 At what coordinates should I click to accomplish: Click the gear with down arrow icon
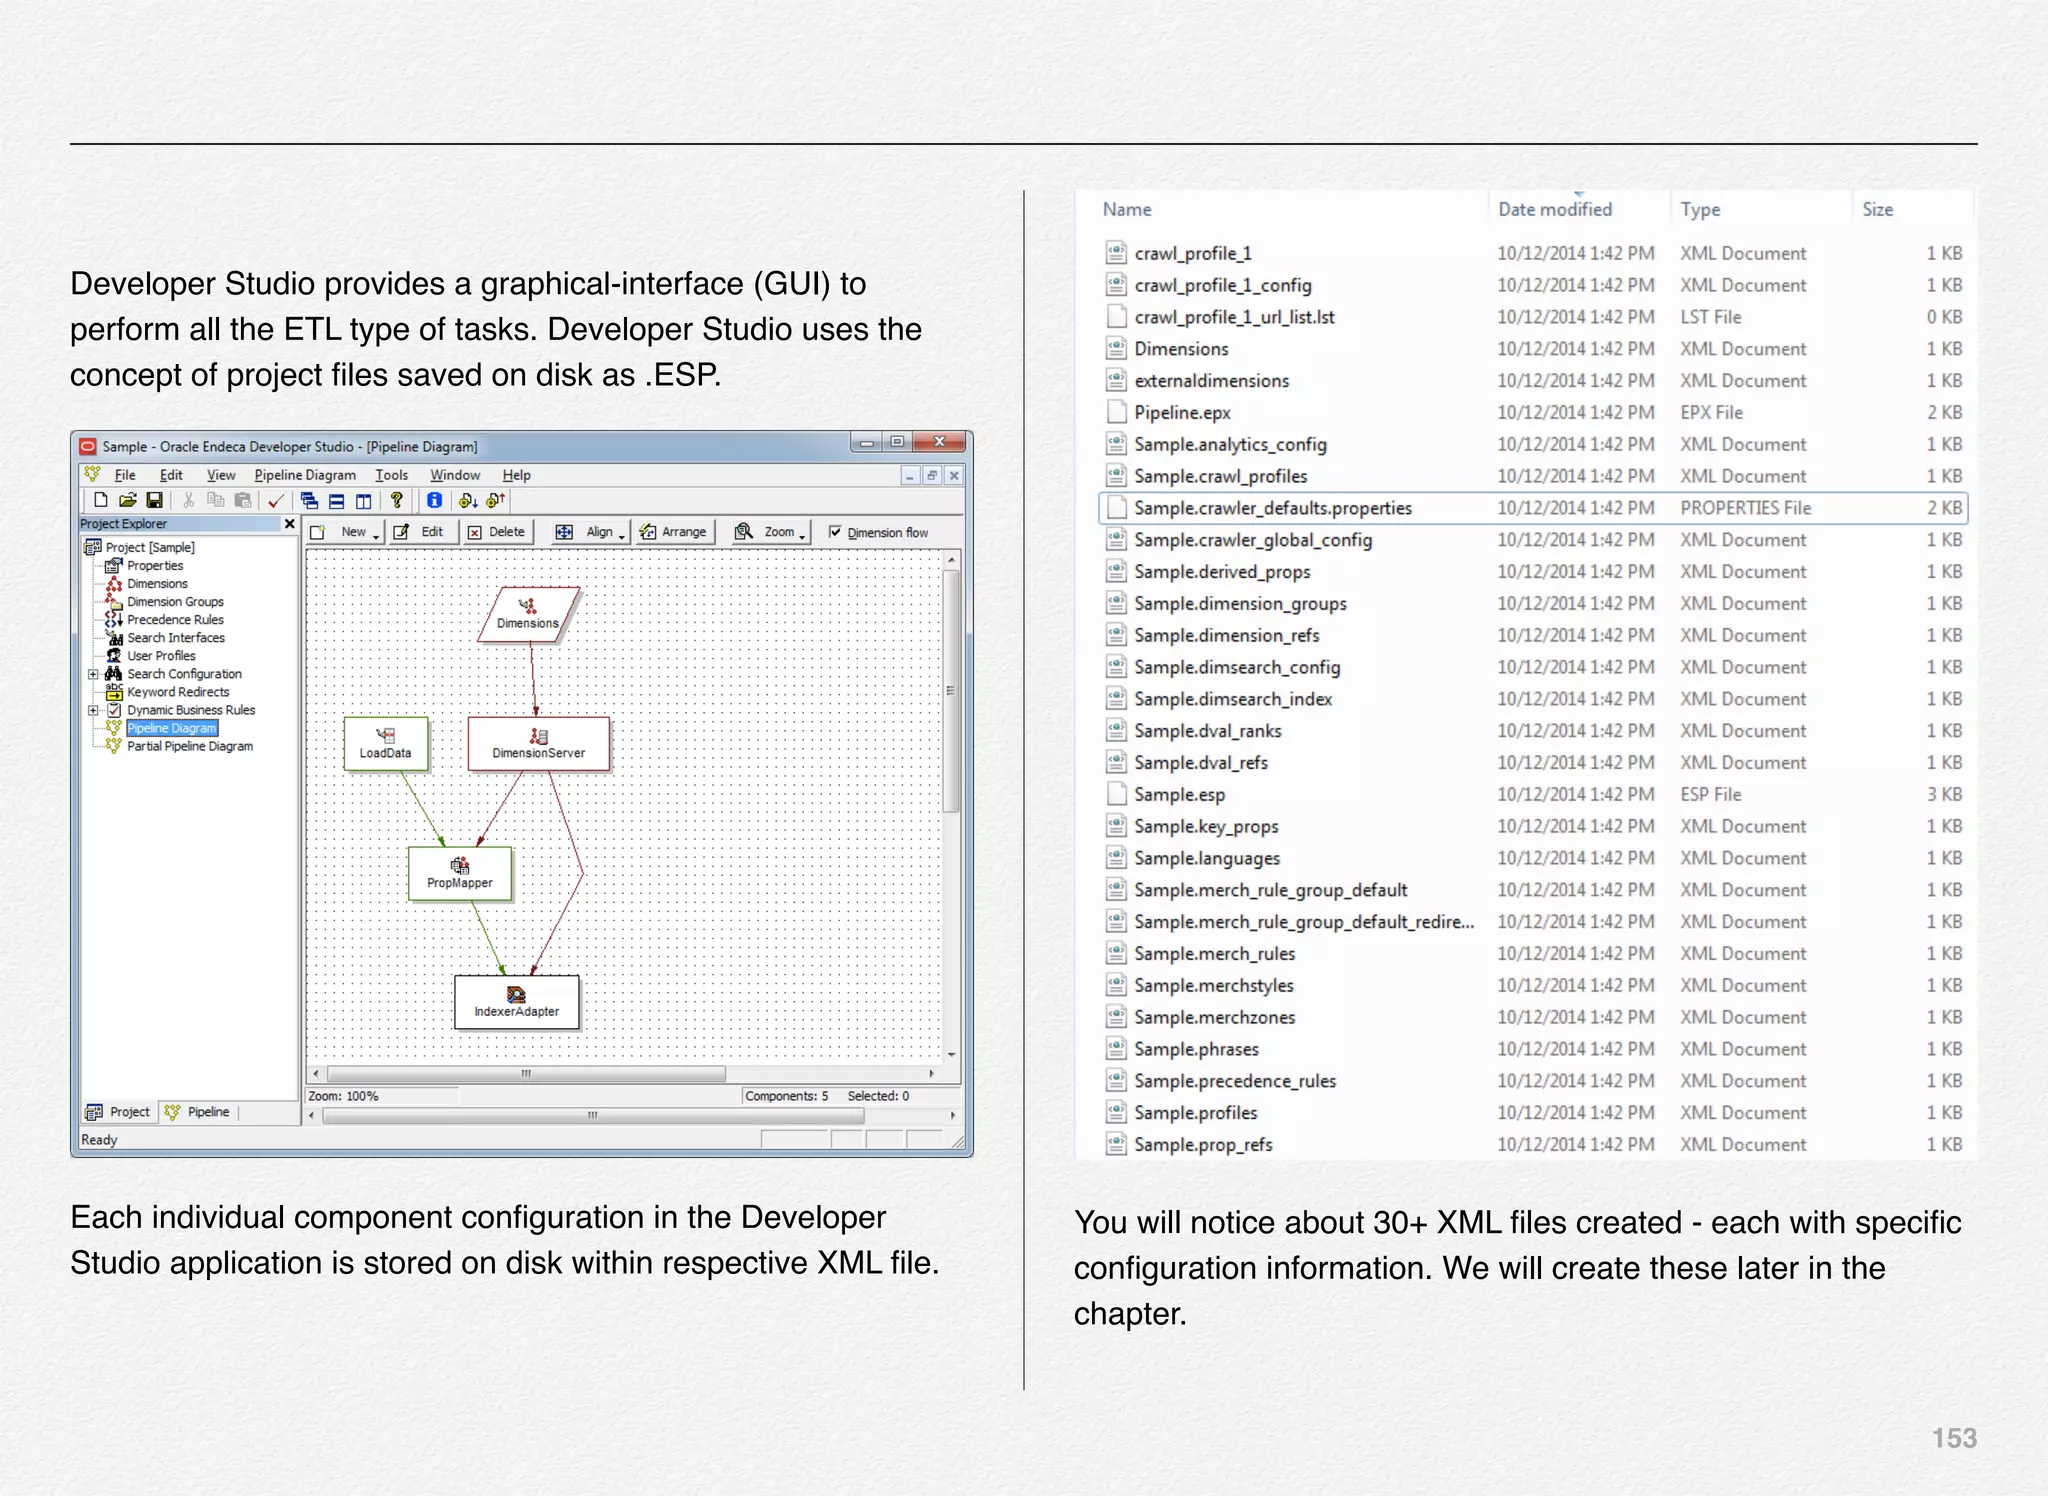click(467, 500)
